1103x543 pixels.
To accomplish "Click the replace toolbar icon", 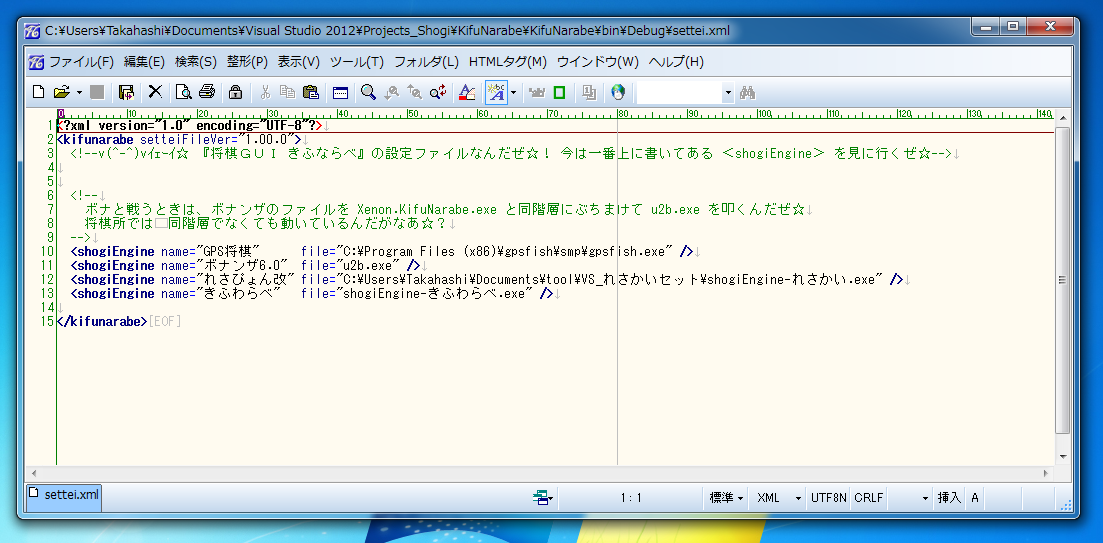I will coord(438,92).
